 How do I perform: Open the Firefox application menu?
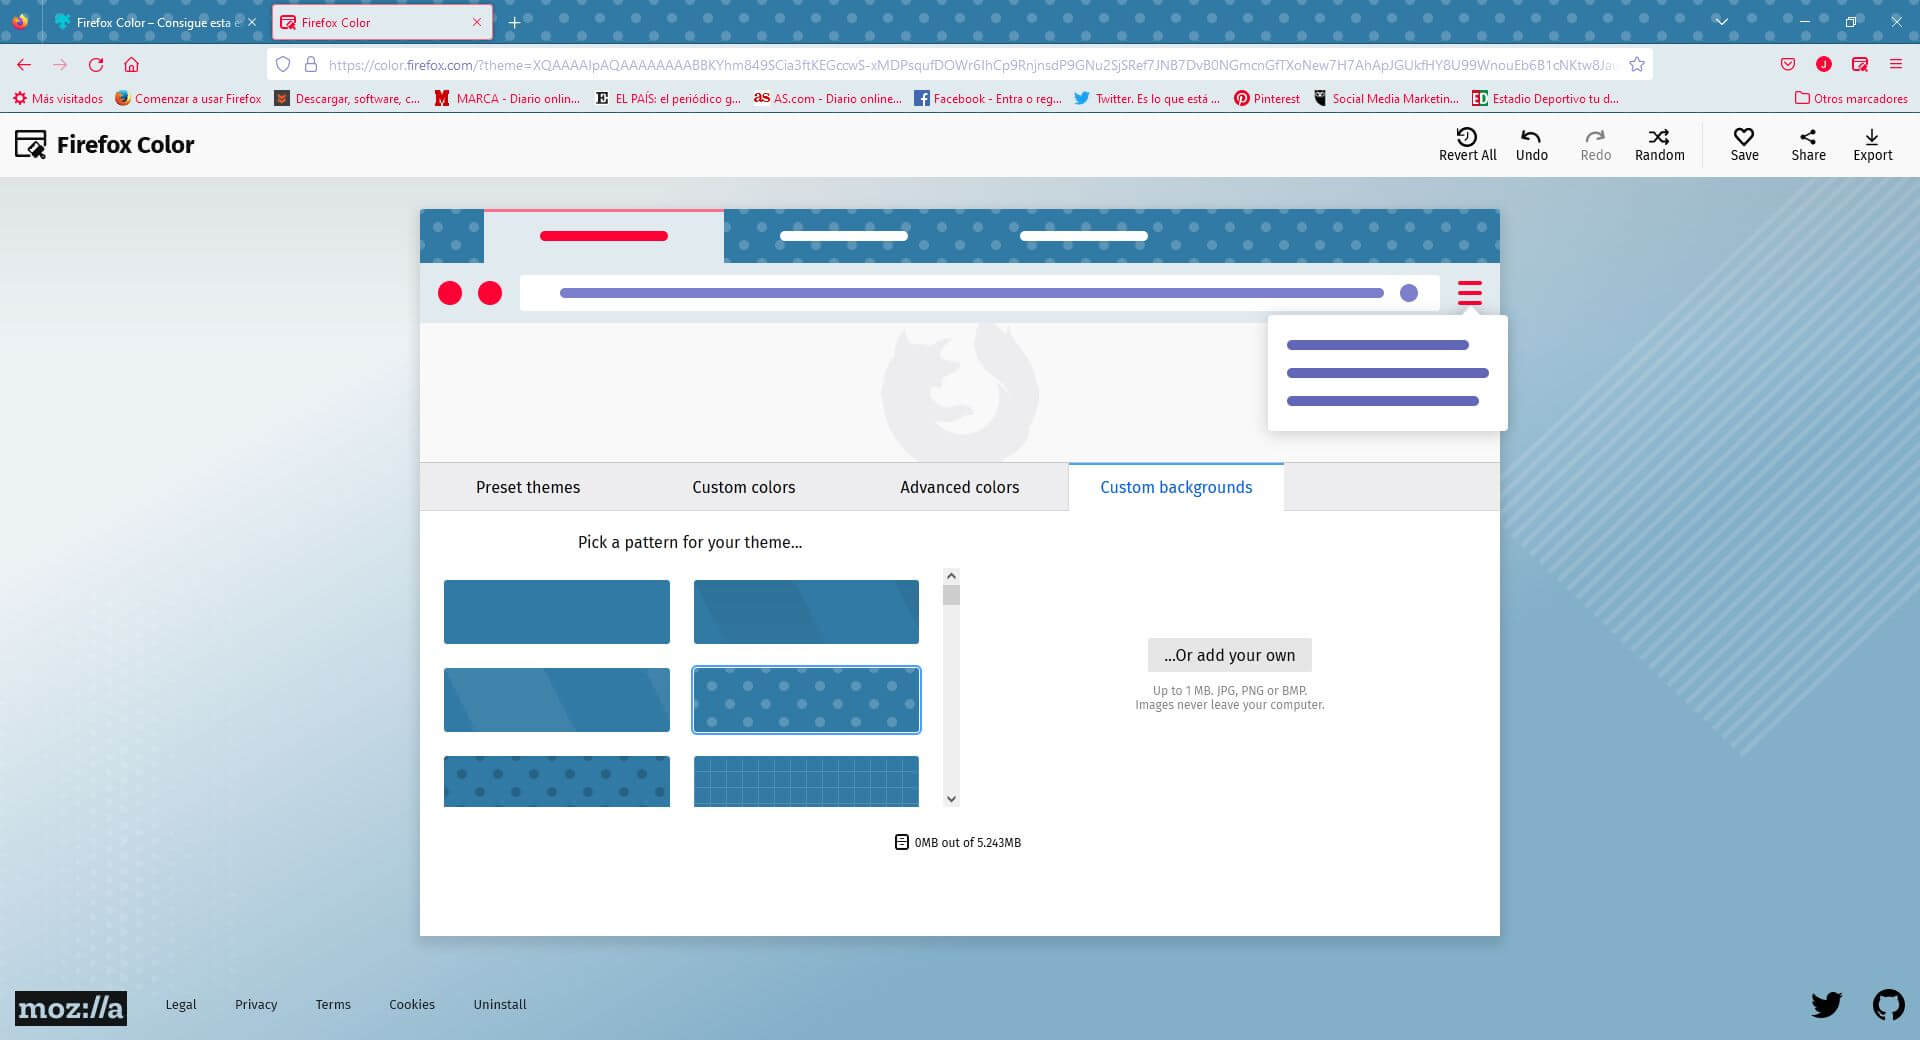1896,65
